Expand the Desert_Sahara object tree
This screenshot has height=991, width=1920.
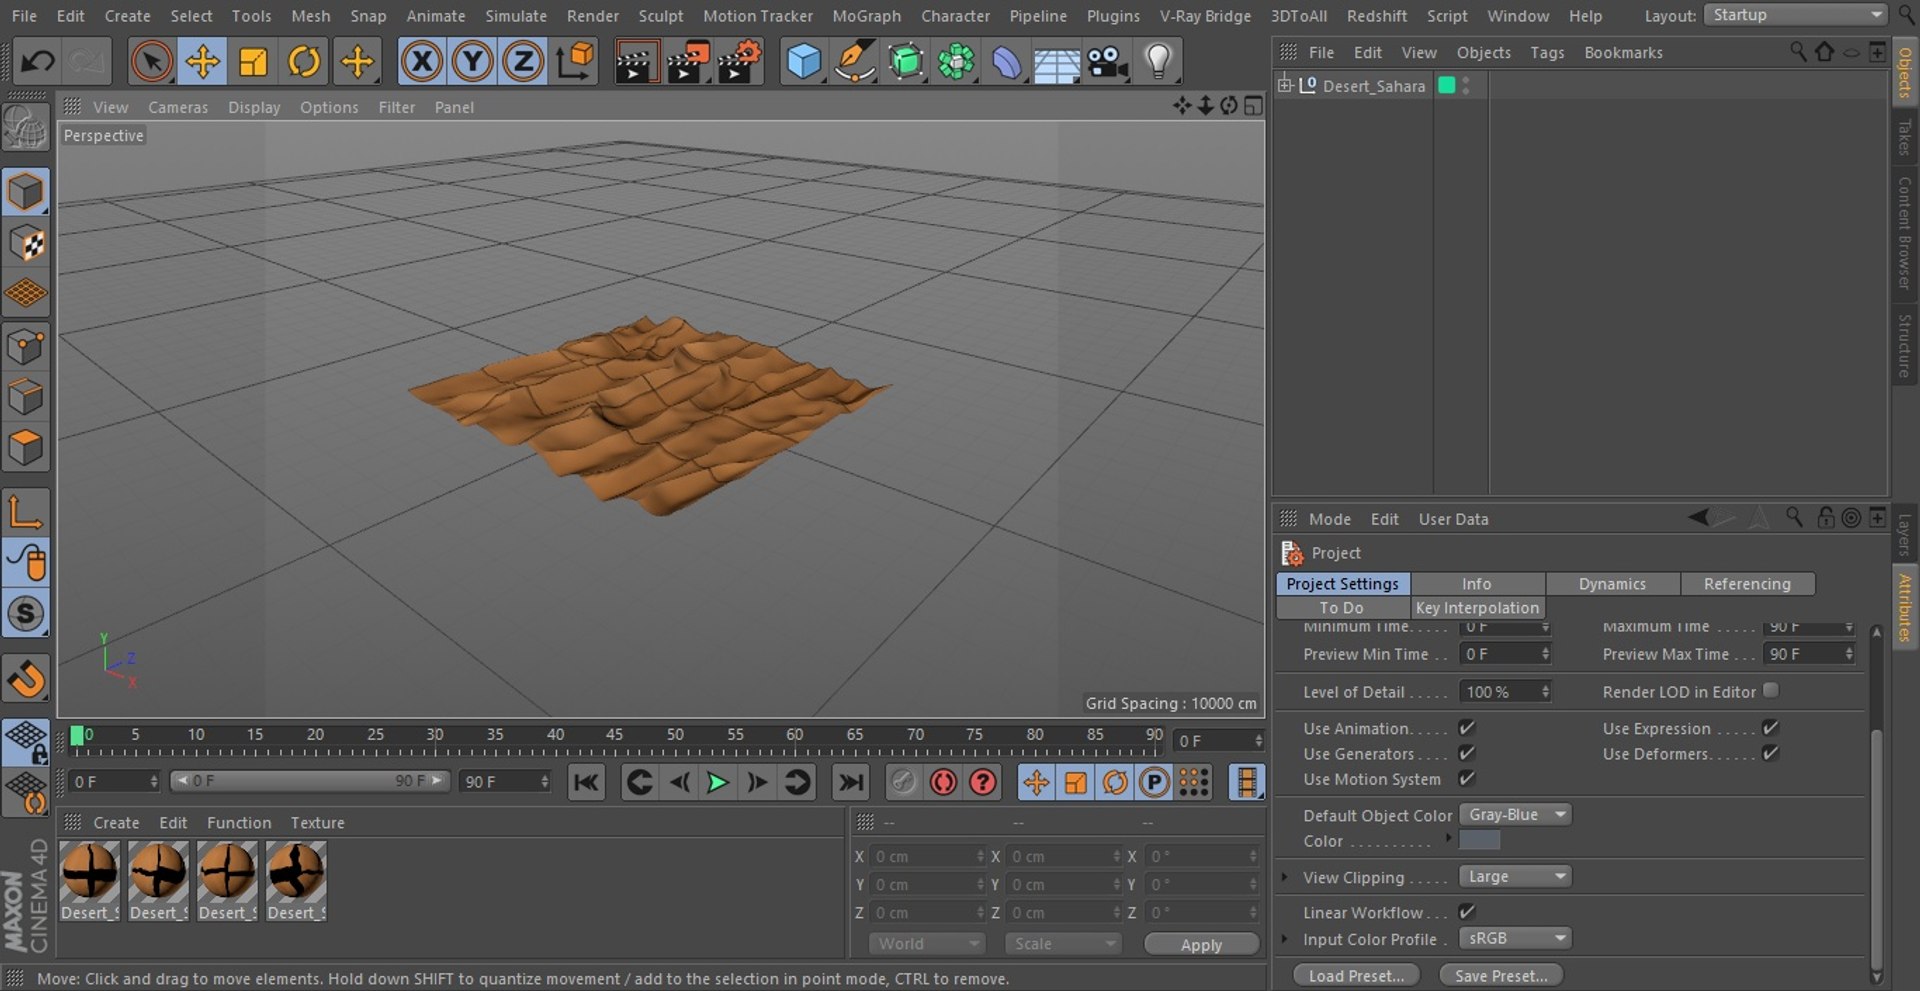(x=1285, y=85)
